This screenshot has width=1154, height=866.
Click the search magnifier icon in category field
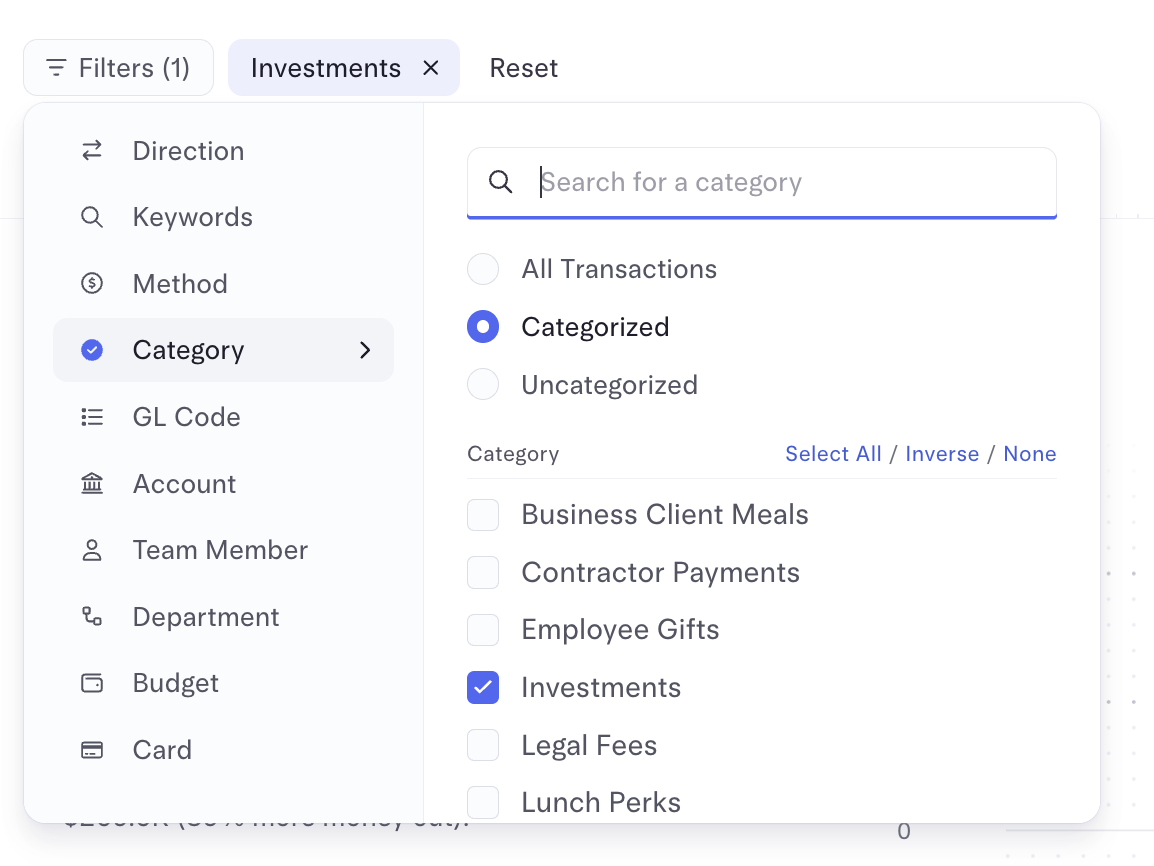coord(500,182)
